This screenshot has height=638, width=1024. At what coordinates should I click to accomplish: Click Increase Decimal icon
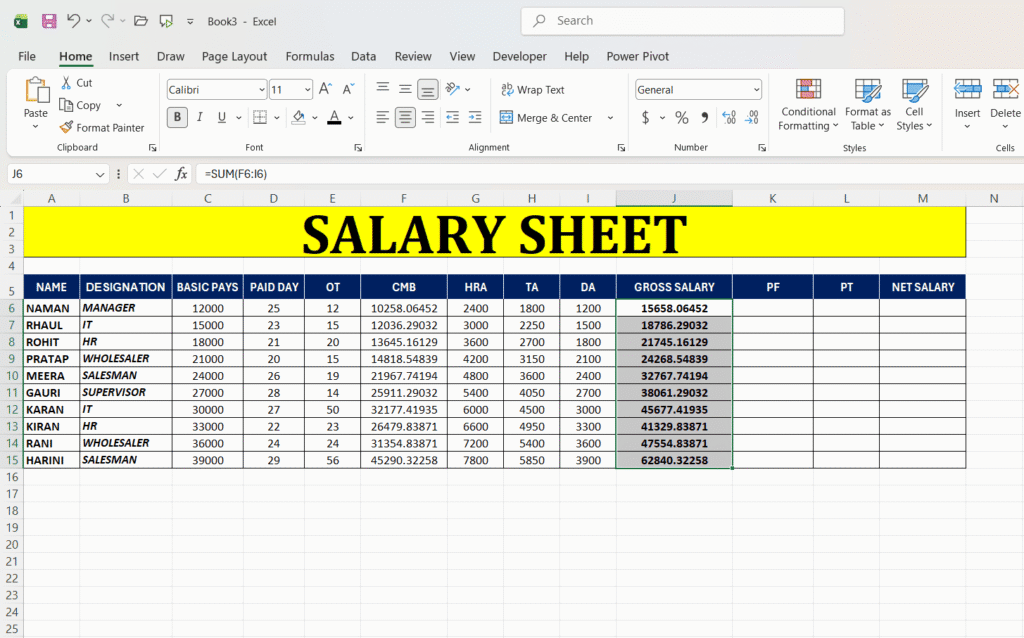point(729,118)
